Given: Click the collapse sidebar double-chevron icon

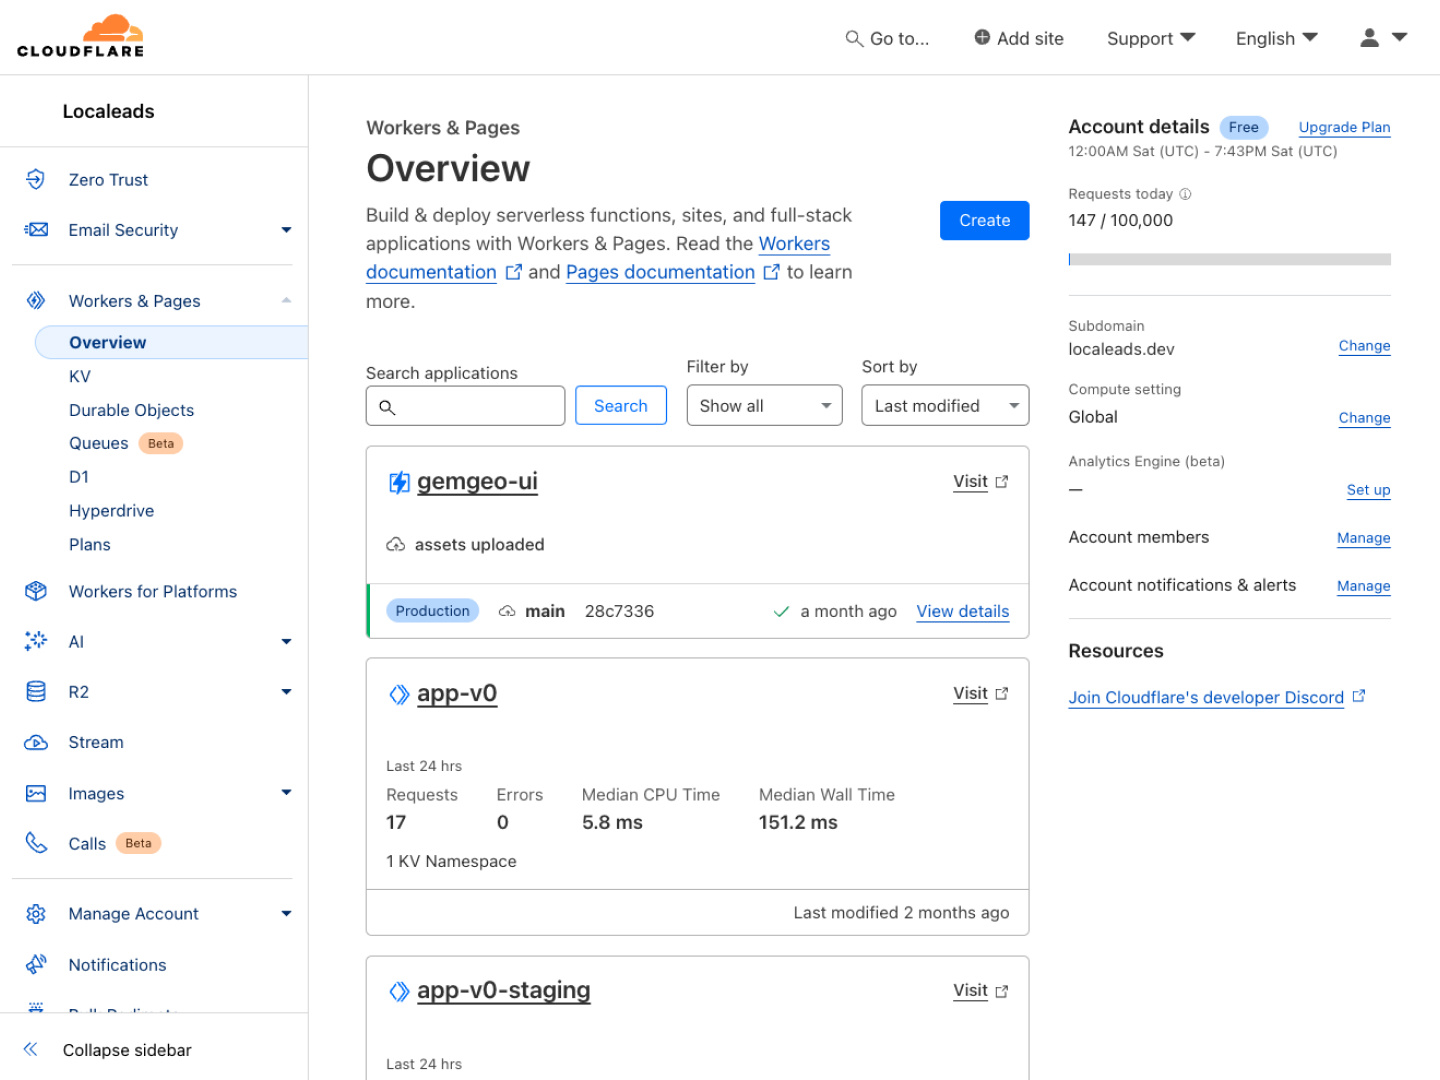Looking at the screenshot, I should click(x=31, y=1049).
